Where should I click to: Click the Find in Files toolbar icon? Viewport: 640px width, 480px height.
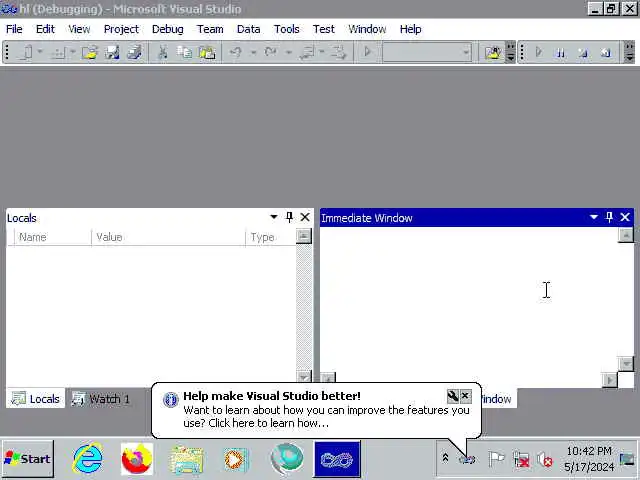[493, 52]
